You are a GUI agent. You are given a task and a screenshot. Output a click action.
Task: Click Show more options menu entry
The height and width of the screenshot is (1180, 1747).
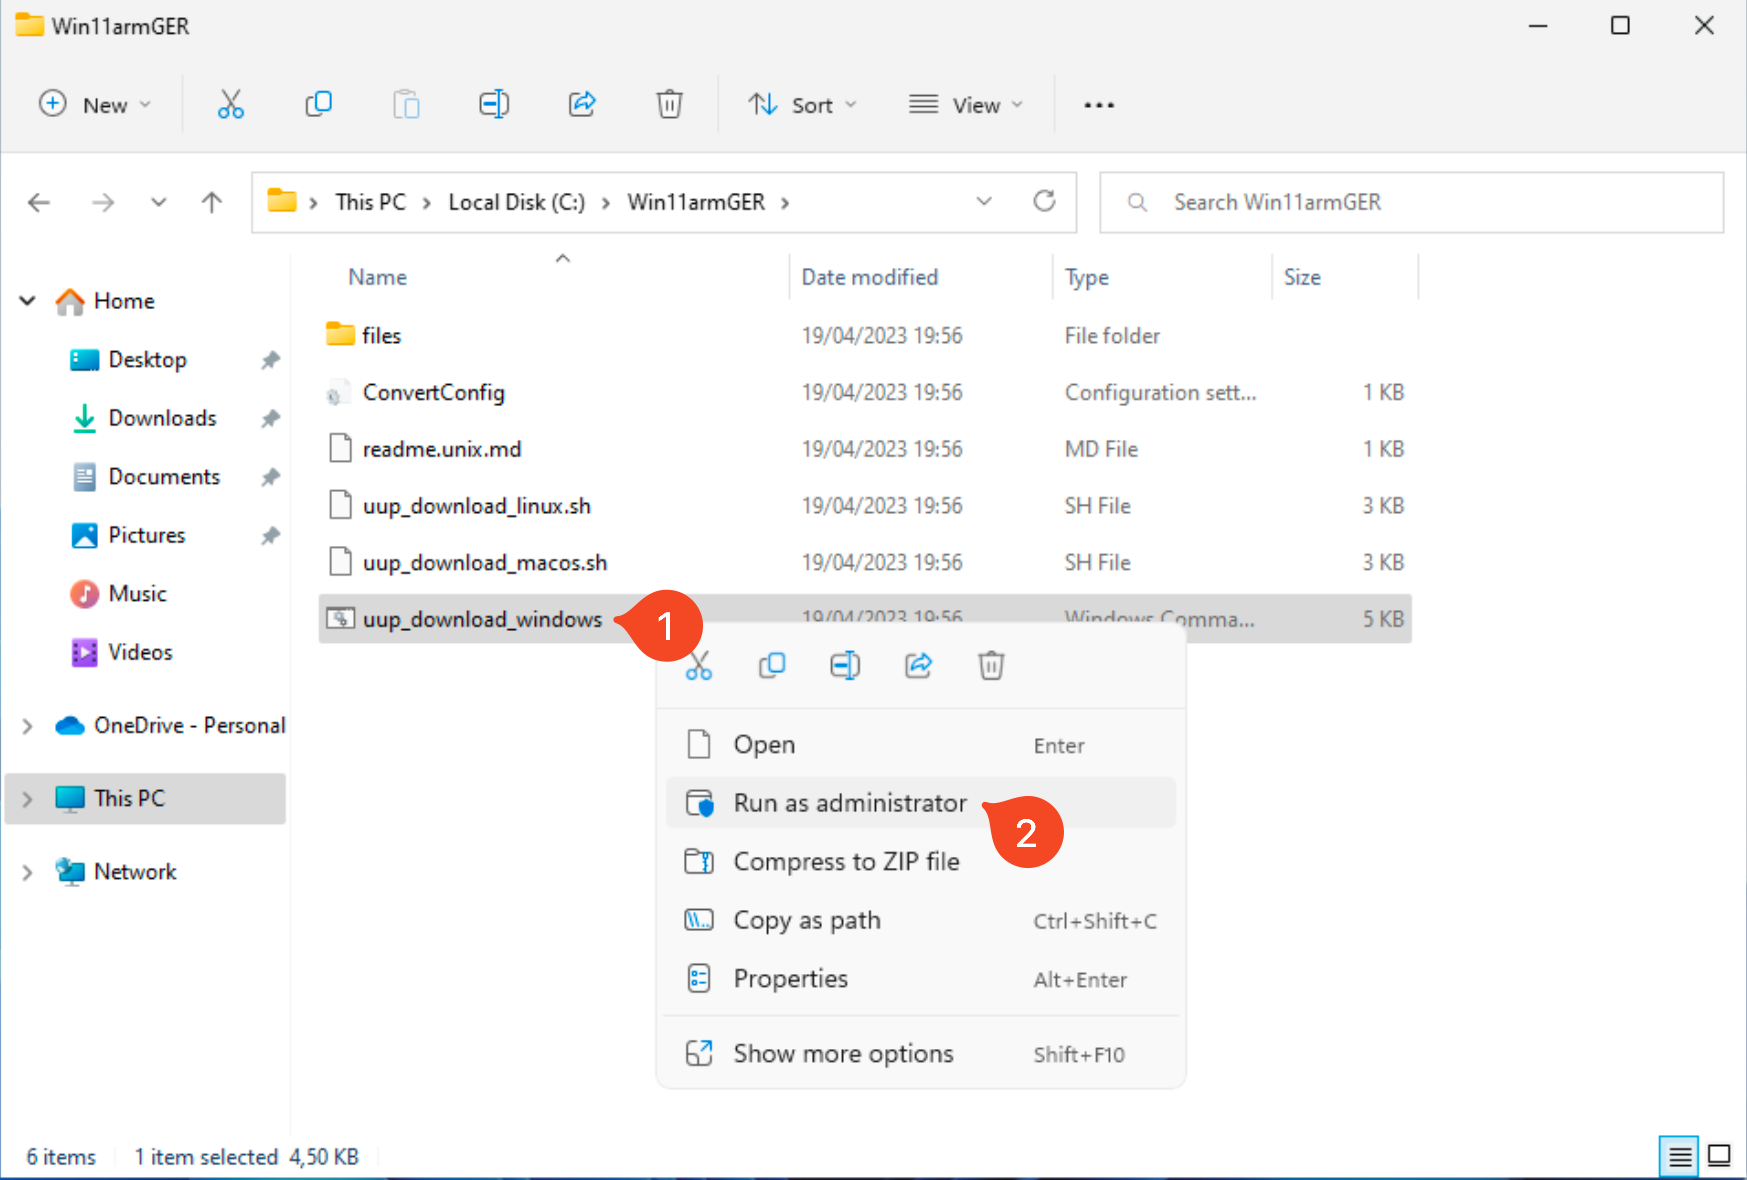click(x=843, y=1053)
